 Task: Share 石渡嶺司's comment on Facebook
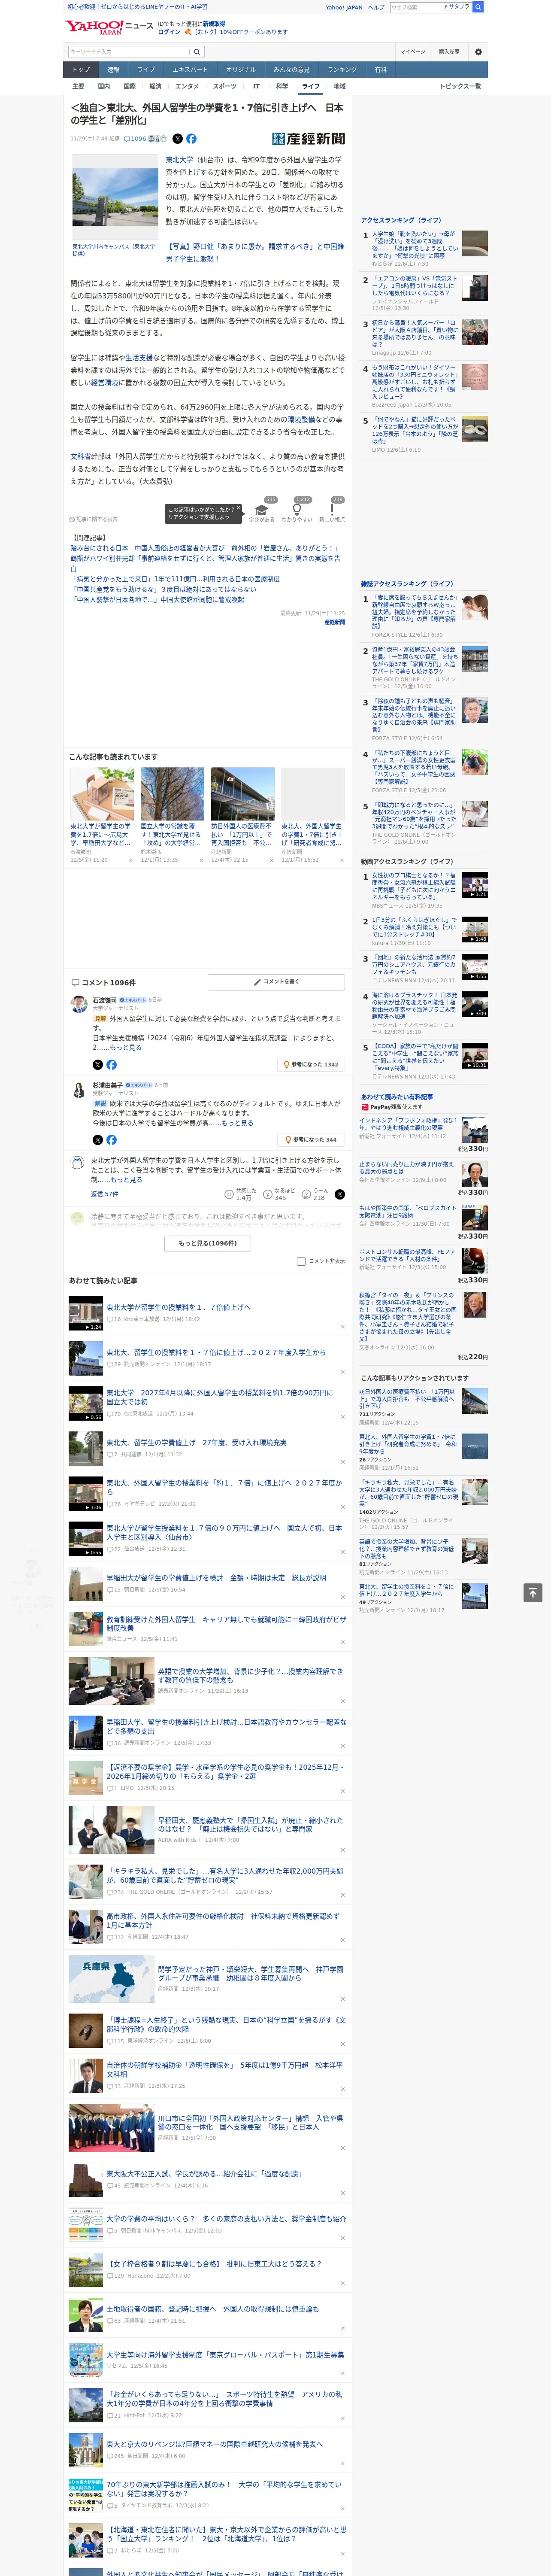tap(111, 1065)
